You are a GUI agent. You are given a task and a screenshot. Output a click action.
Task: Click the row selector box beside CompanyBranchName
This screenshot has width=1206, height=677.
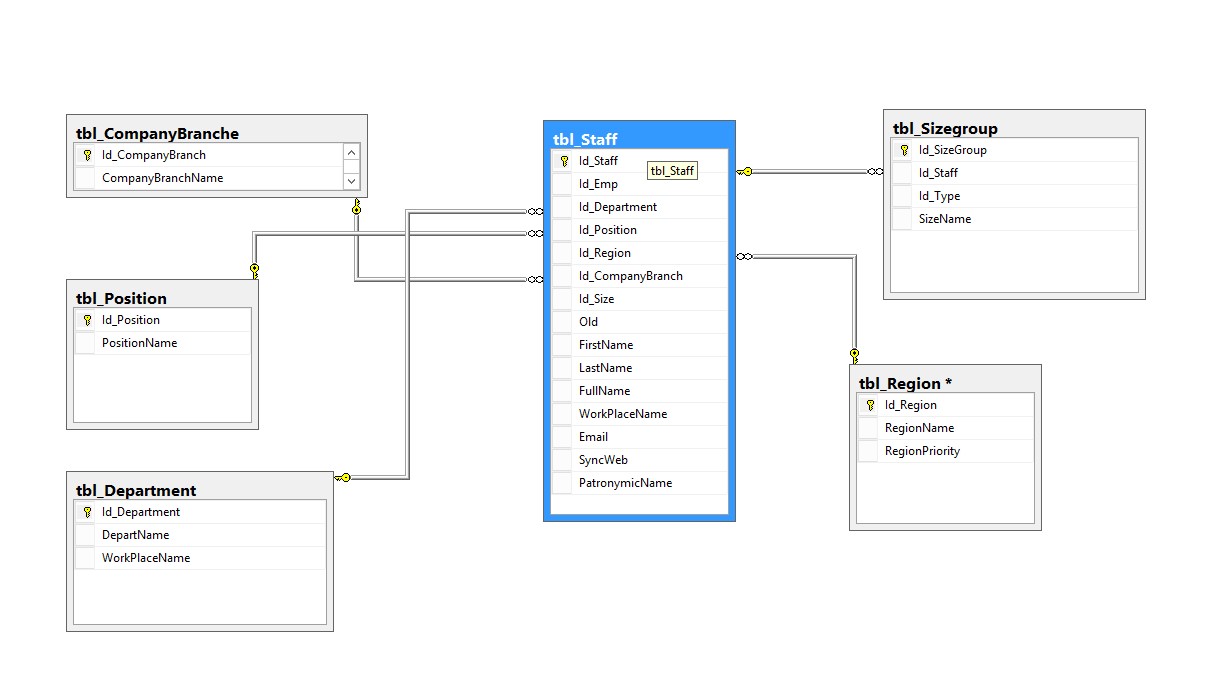pyautogui.click(x=85, y=178)
